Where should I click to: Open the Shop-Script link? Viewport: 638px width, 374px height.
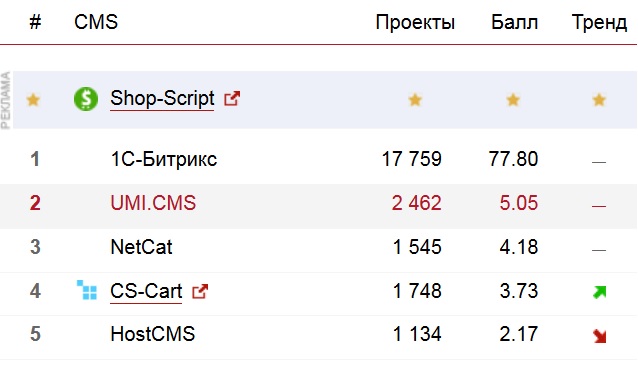point(162,98)
